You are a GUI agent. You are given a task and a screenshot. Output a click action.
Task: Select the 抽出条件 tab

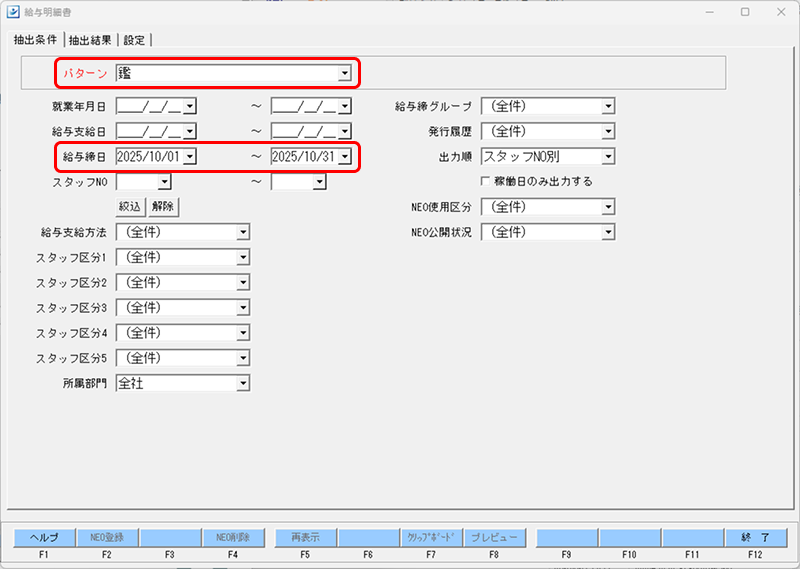tap(35, 40)
